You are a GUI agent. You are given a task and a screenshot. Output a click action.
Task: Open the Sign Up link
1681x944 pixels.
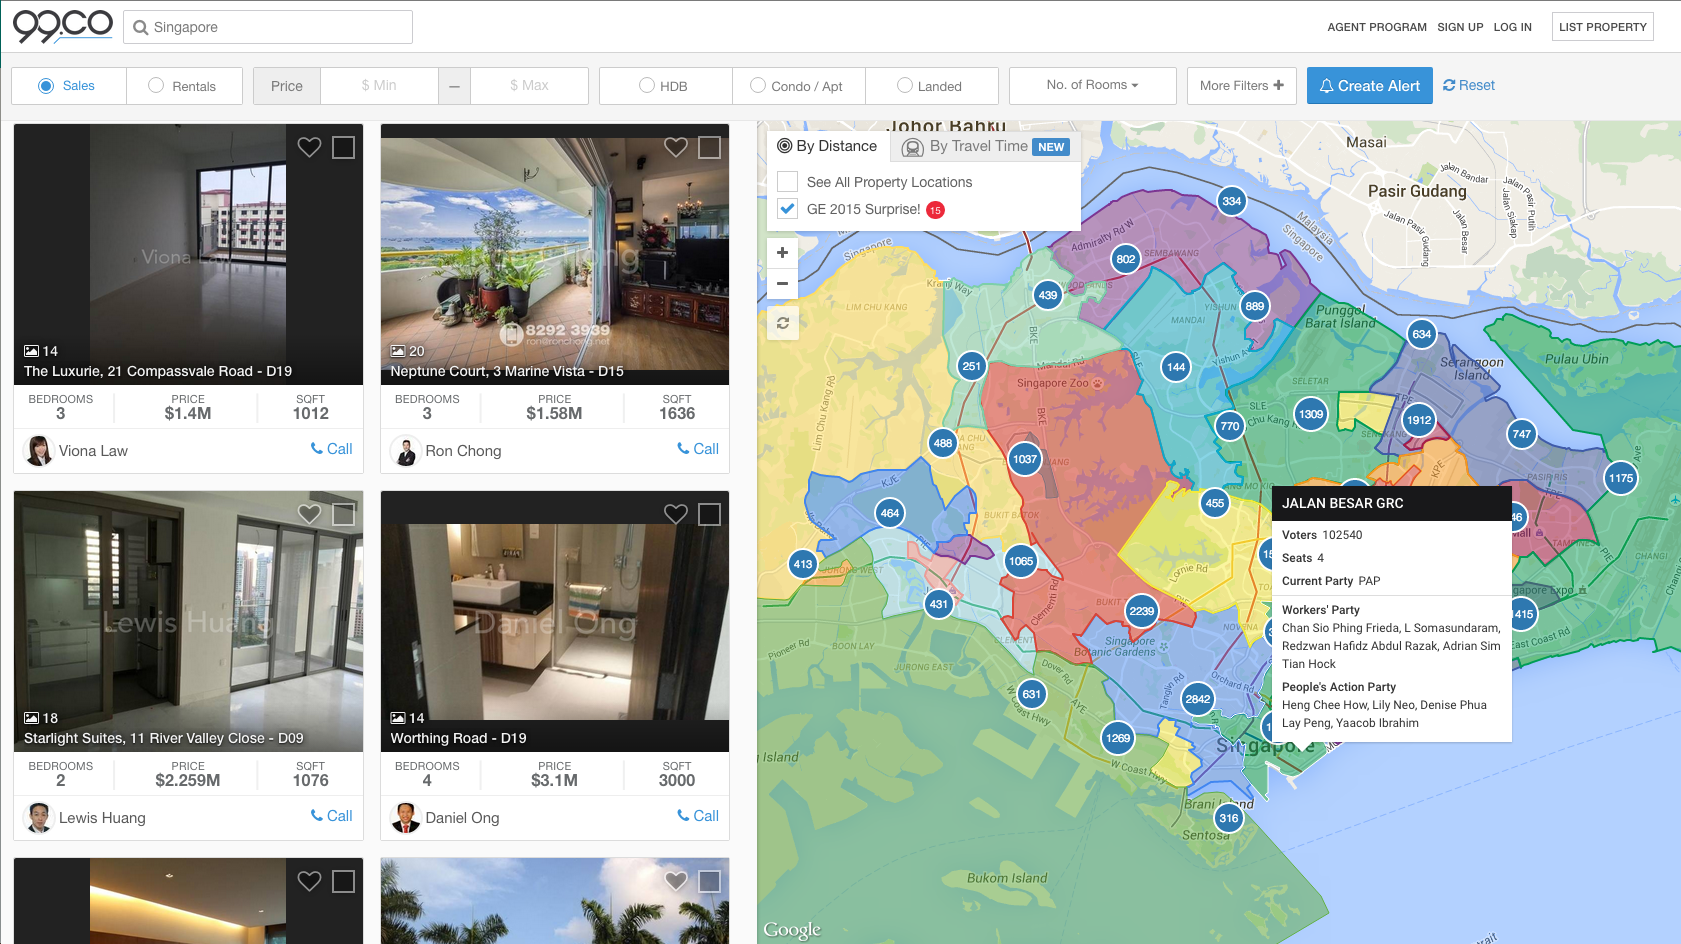[1460, 27]
